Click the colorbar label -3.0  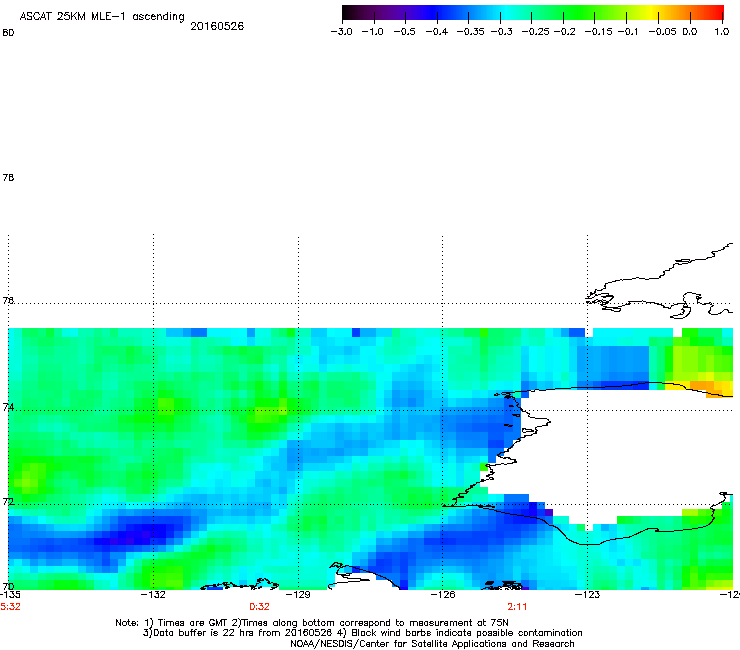tap(341, 32)
